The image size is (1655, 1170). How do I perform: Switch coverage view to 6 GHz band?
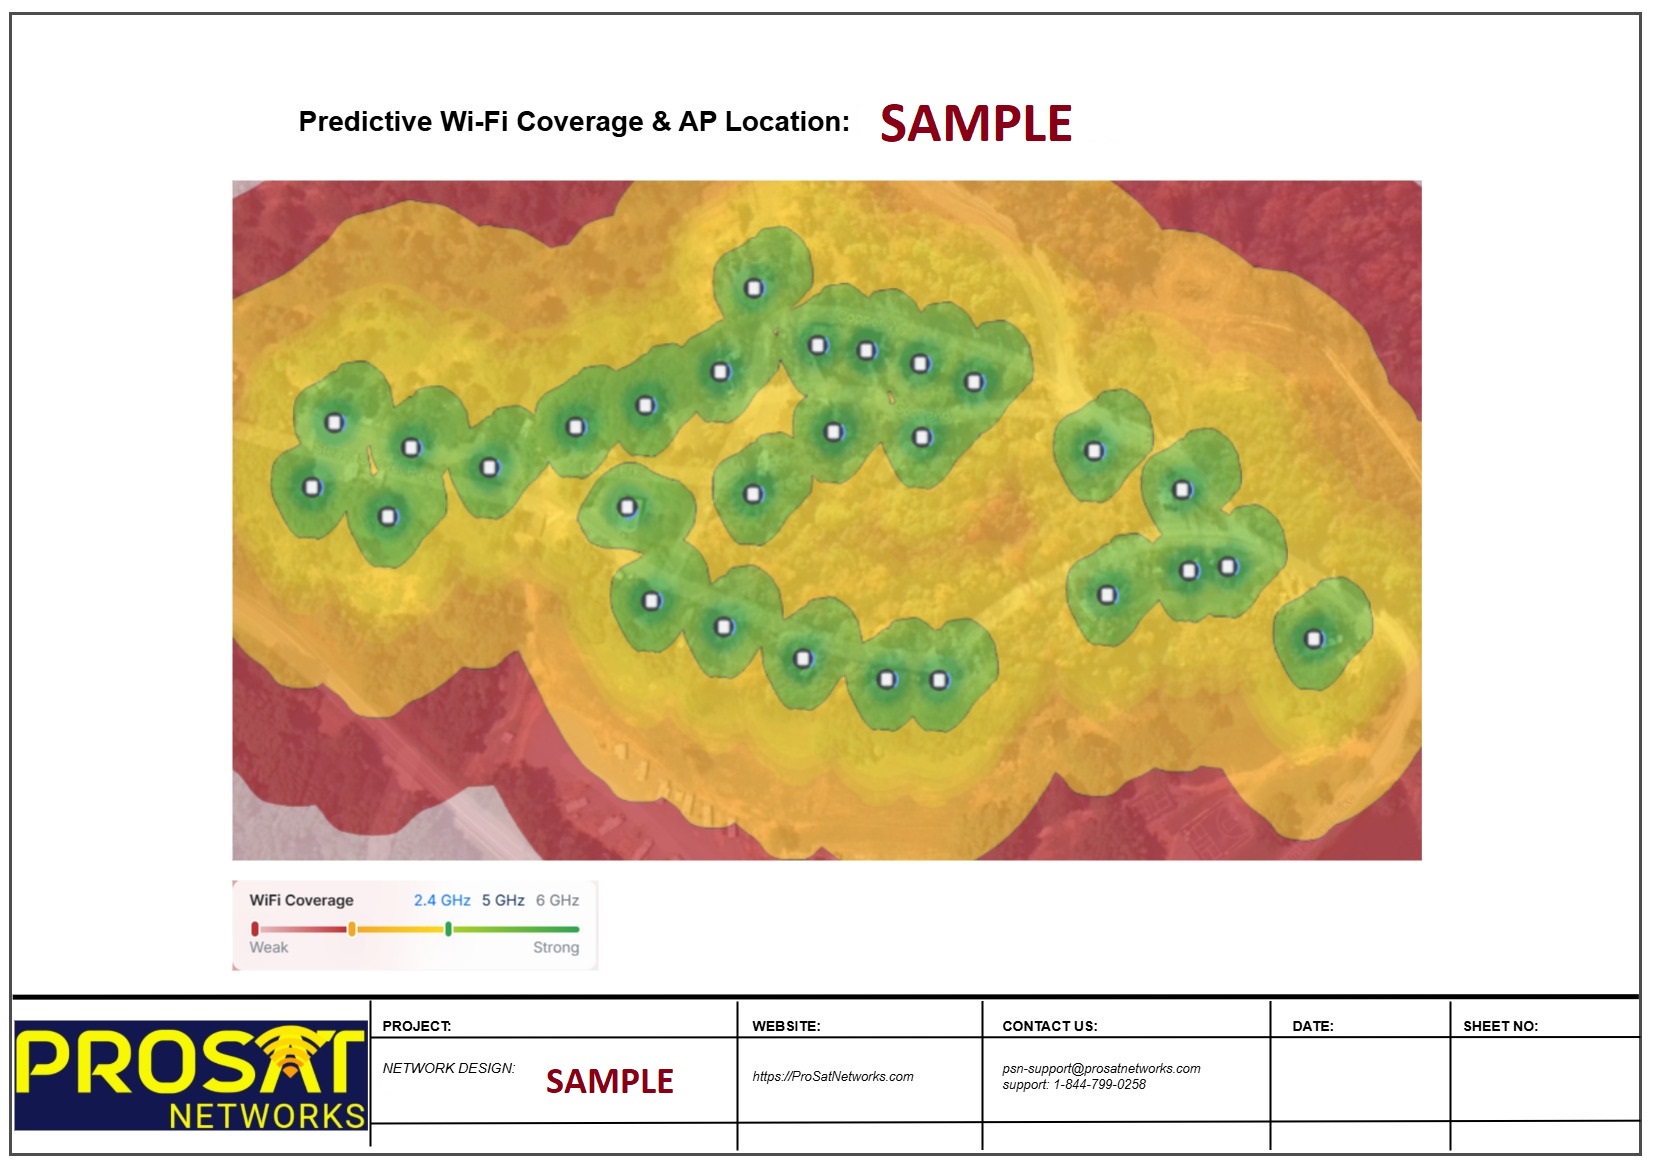(557, 900)
